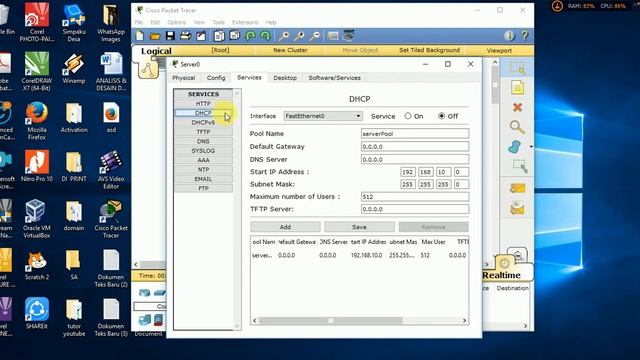The width and height of the screenshot is (640, 360).
Task: Choose the Inspect magnifier tool
Action: (x=517, y=127)
